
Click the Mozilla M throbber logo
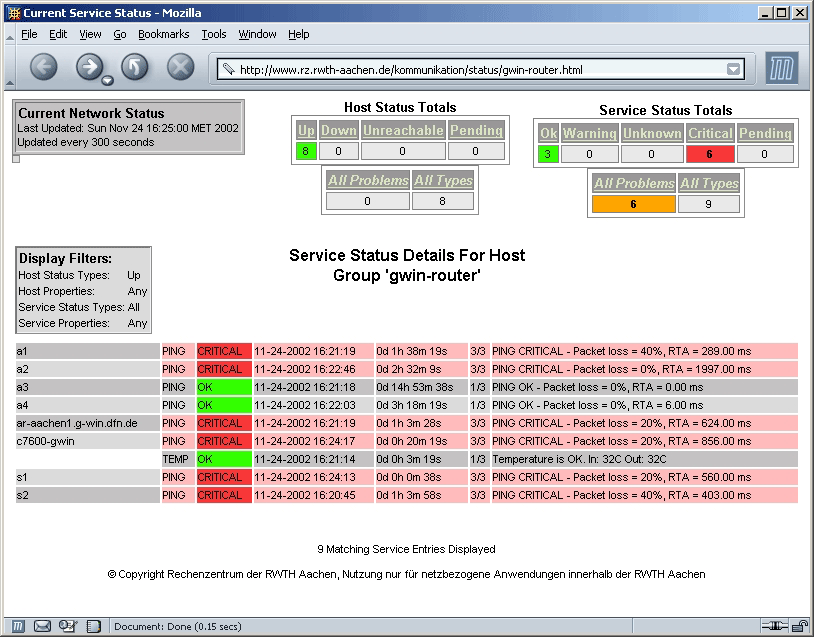pos(781,68)
